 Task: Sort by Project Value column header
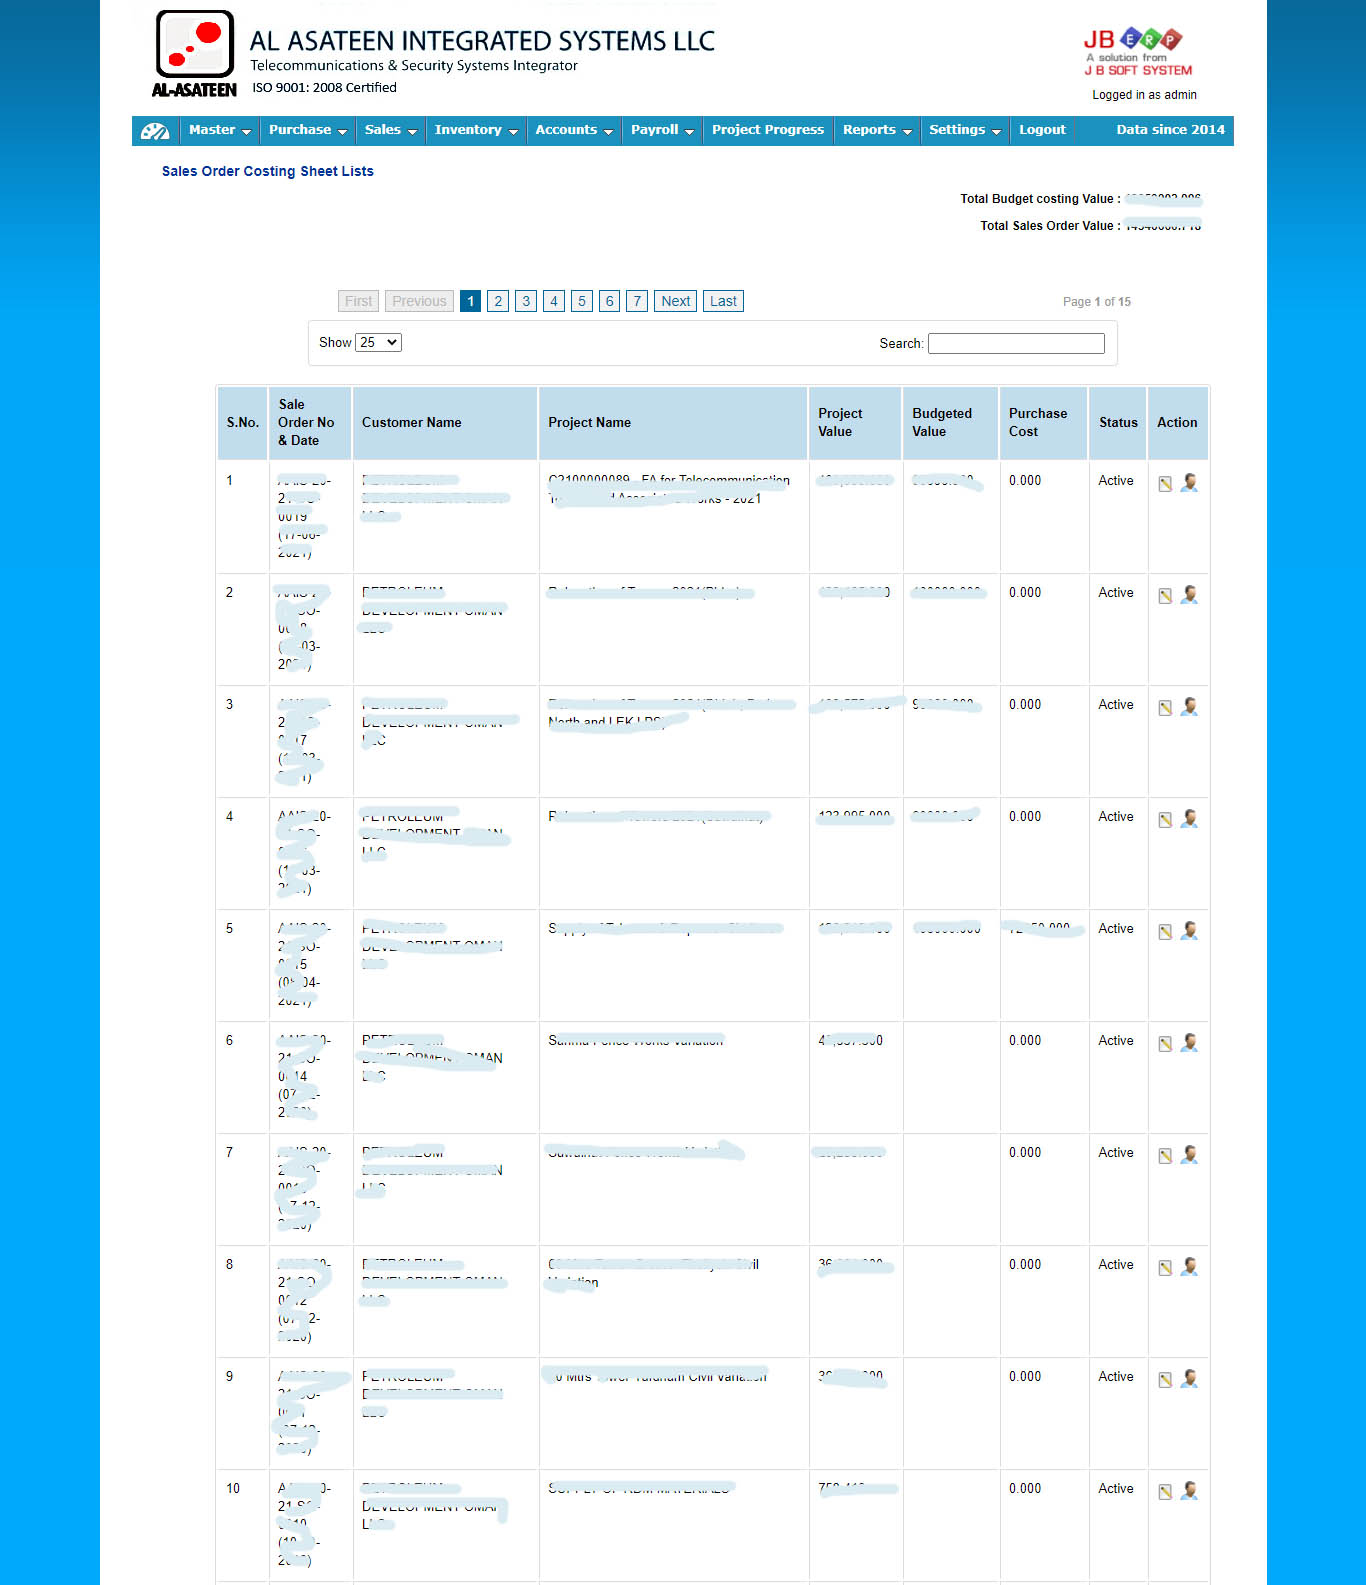tap(855, 423)
